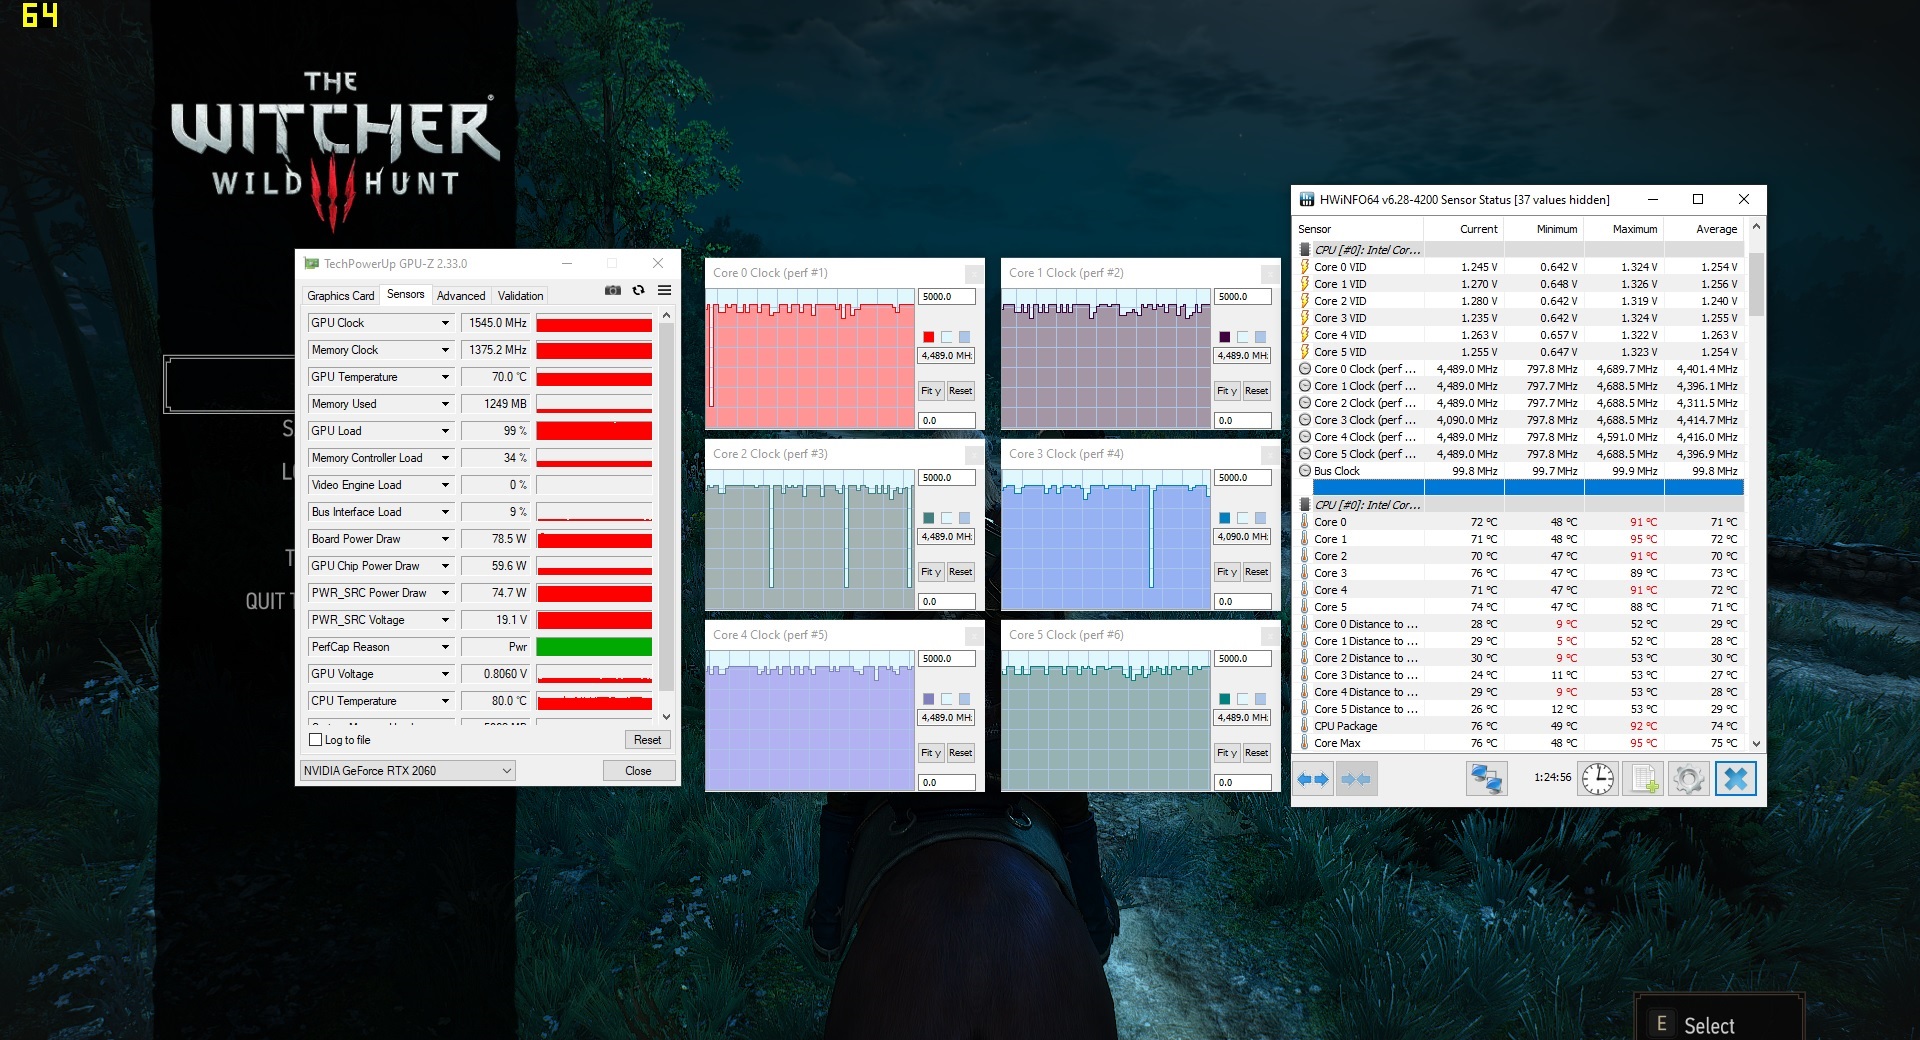The image size is (1920, 1040).
Task: Open the NVIDIA GeForce RTX 2060 selector
Action: pos(408,771)
